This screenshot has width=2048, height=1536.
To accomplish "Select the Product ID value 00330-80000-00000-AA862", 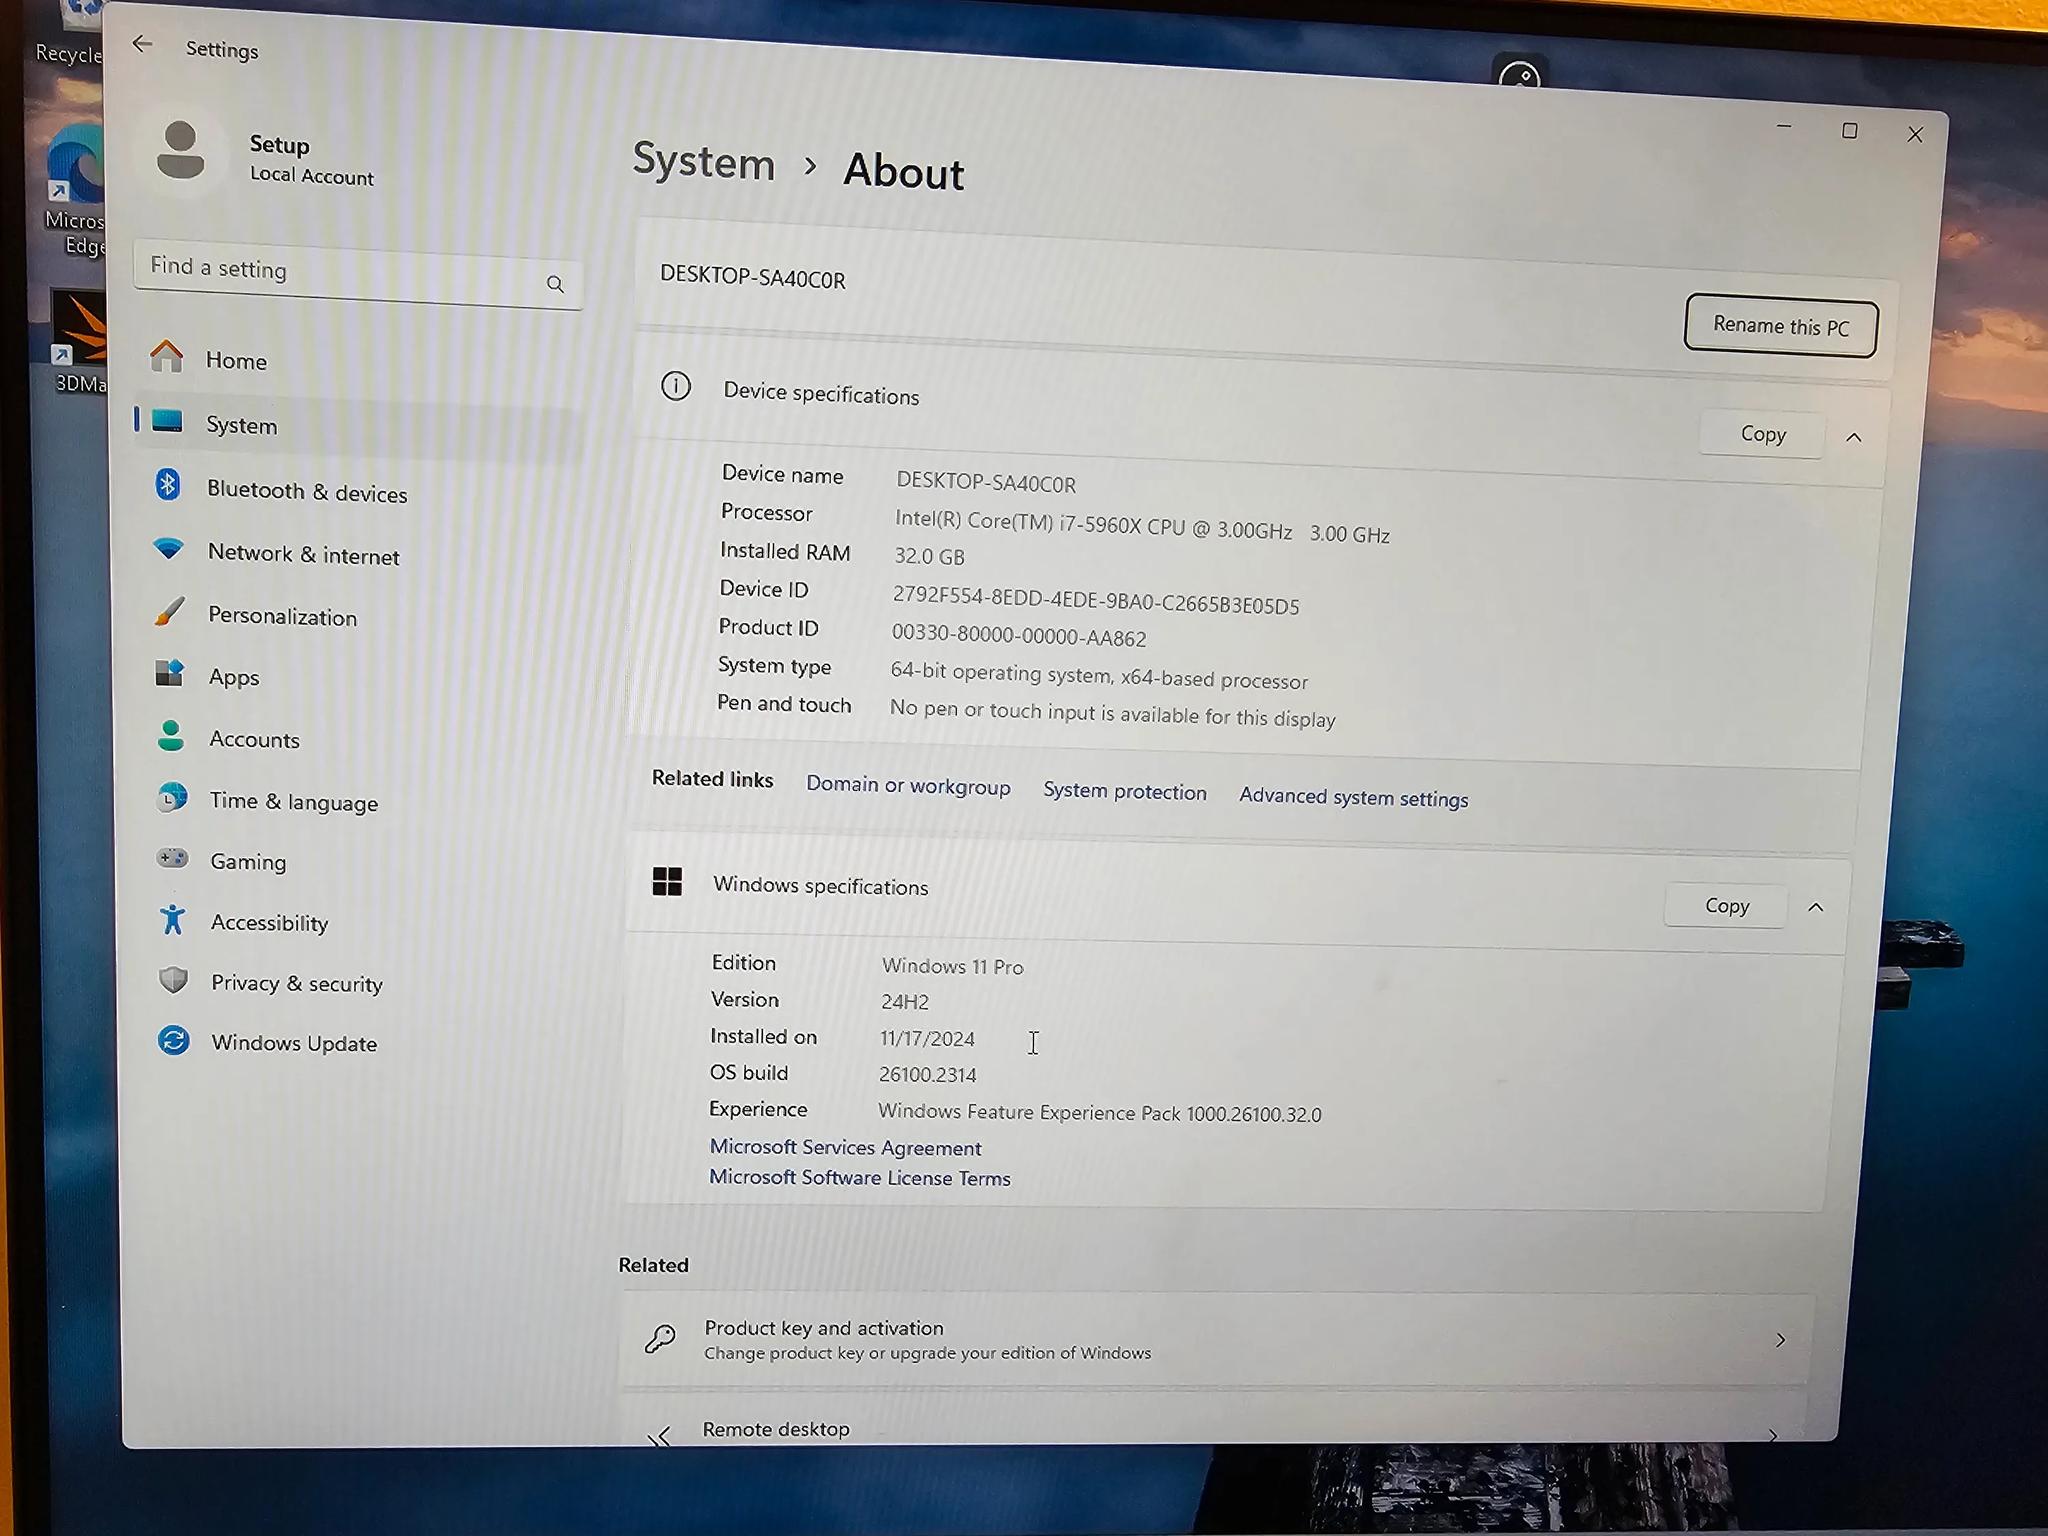I will 1019,636.
